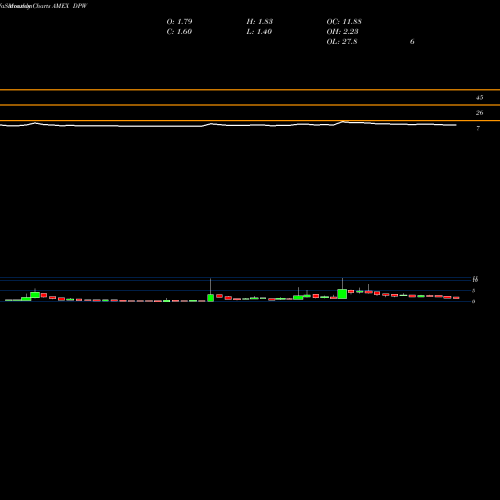Click the '0' price axis label

[473, 301]
